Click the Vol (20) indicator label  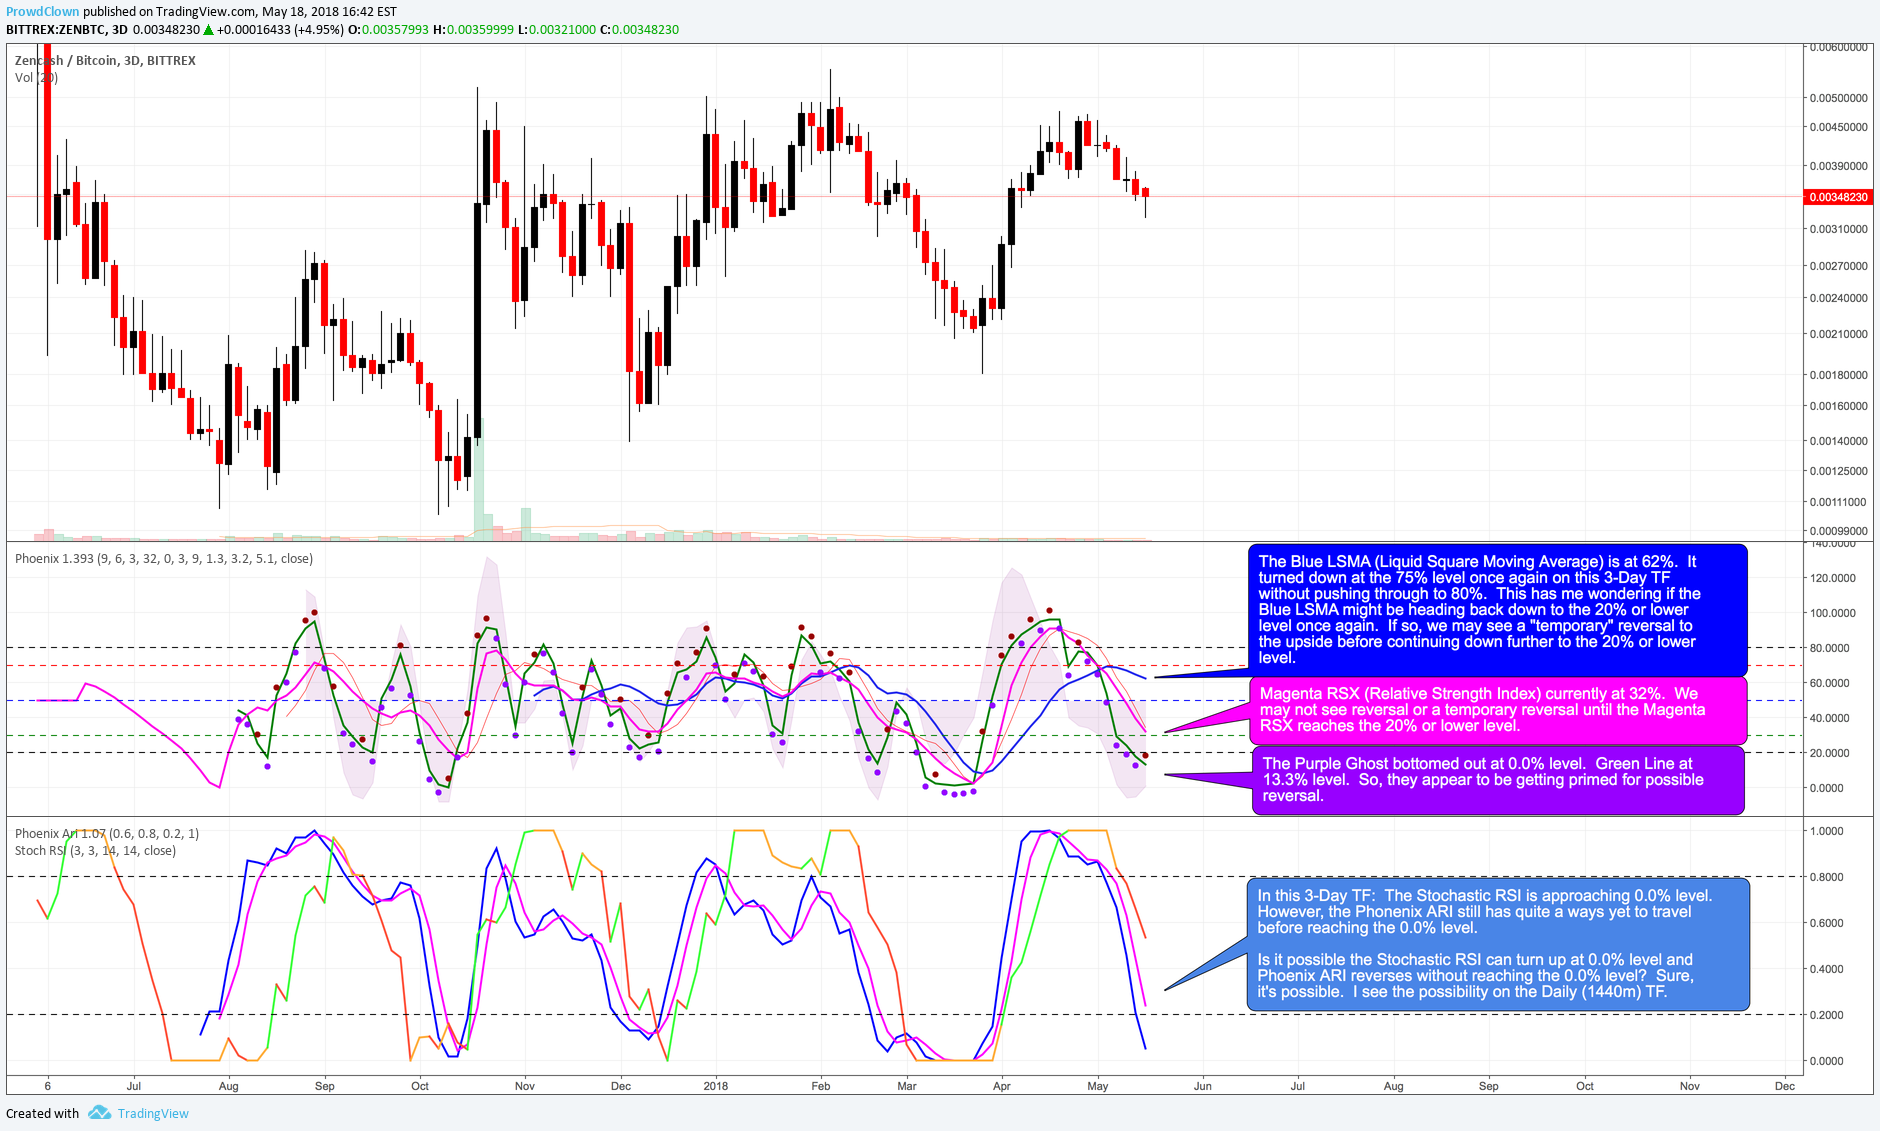pyautogui.click(x=36, y=77)
